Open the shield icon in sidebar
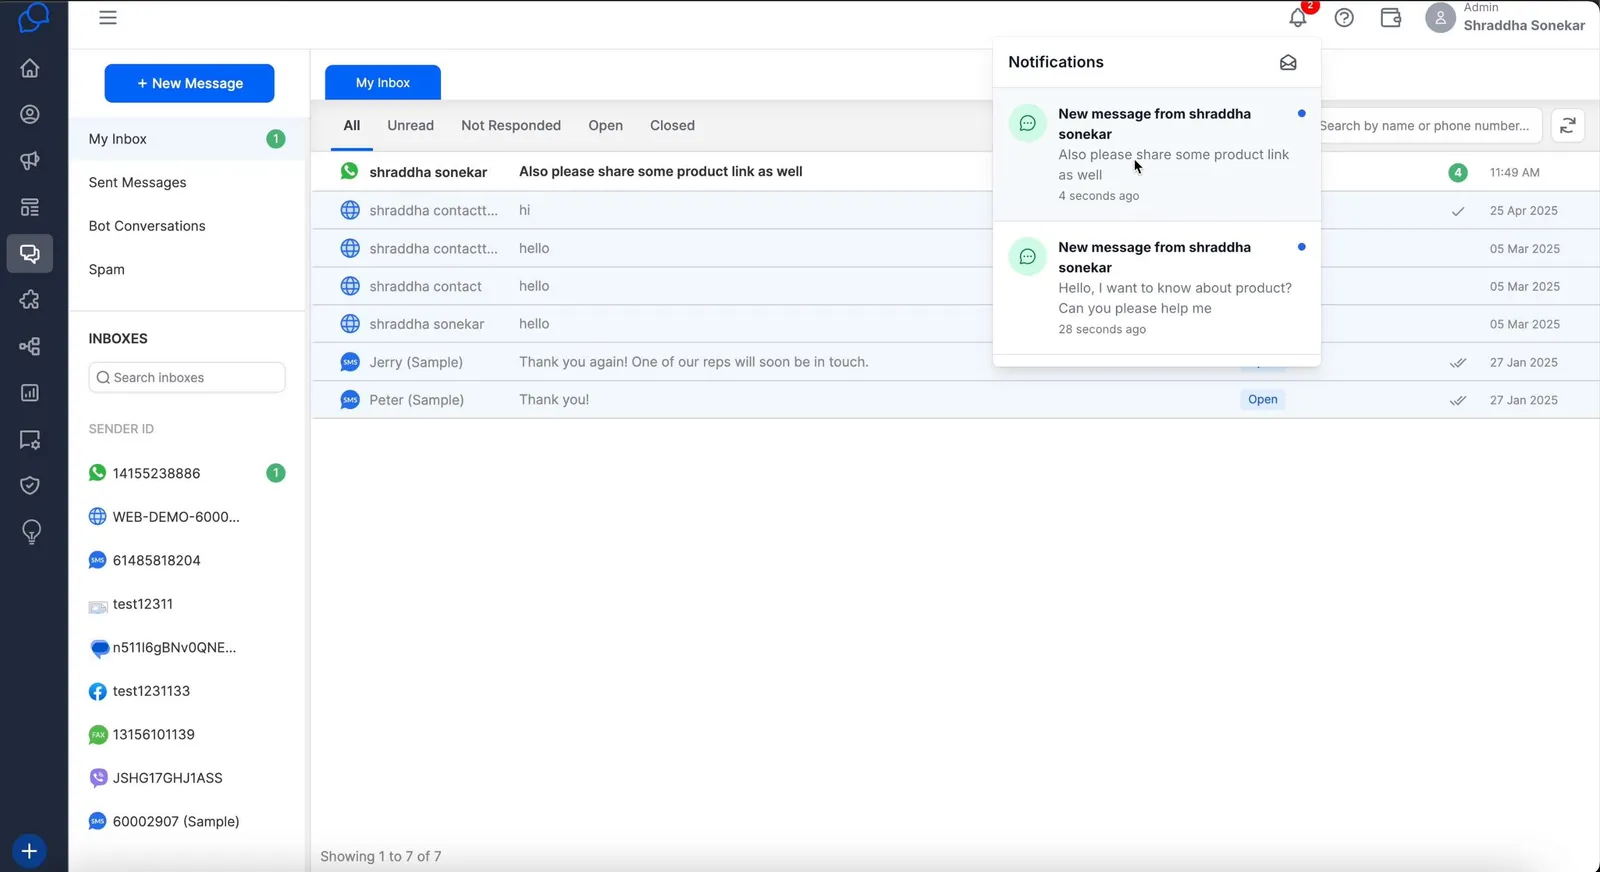1600x872 pixels. (30, 486)
